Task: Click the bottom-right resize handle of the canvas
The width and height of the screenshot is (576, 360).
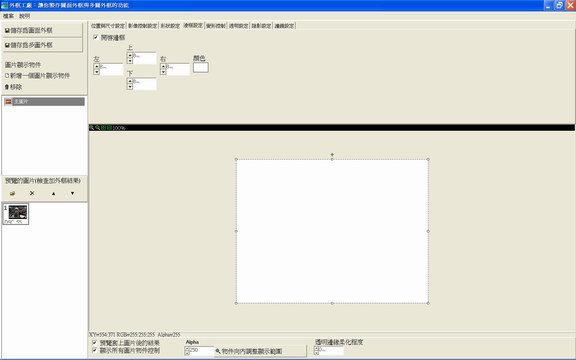Action: (x=428, y=303)
